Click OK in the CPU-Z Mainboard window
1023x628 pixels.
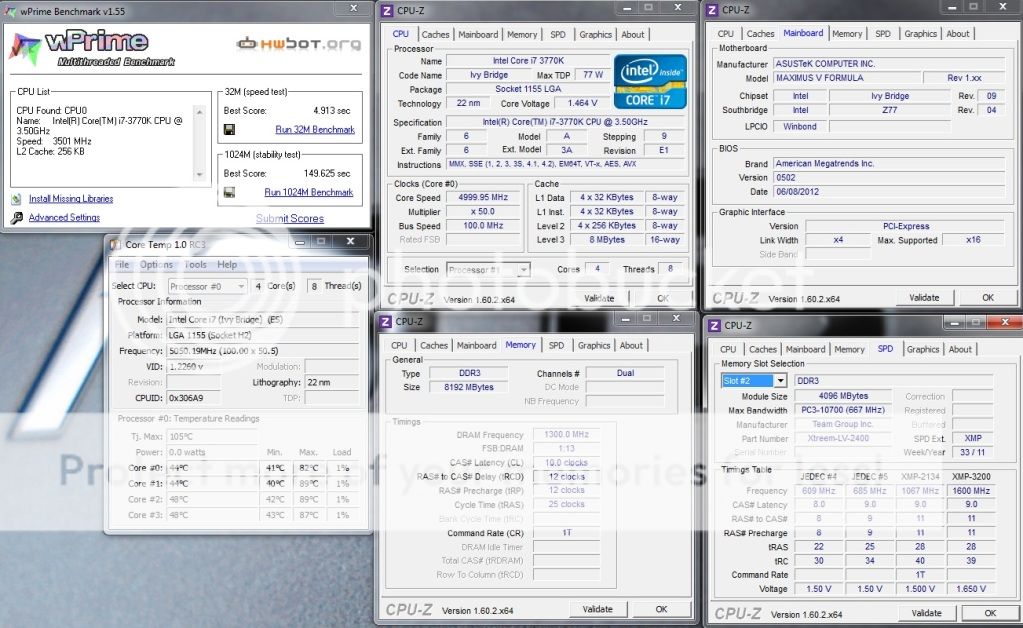tap(988, 297)
